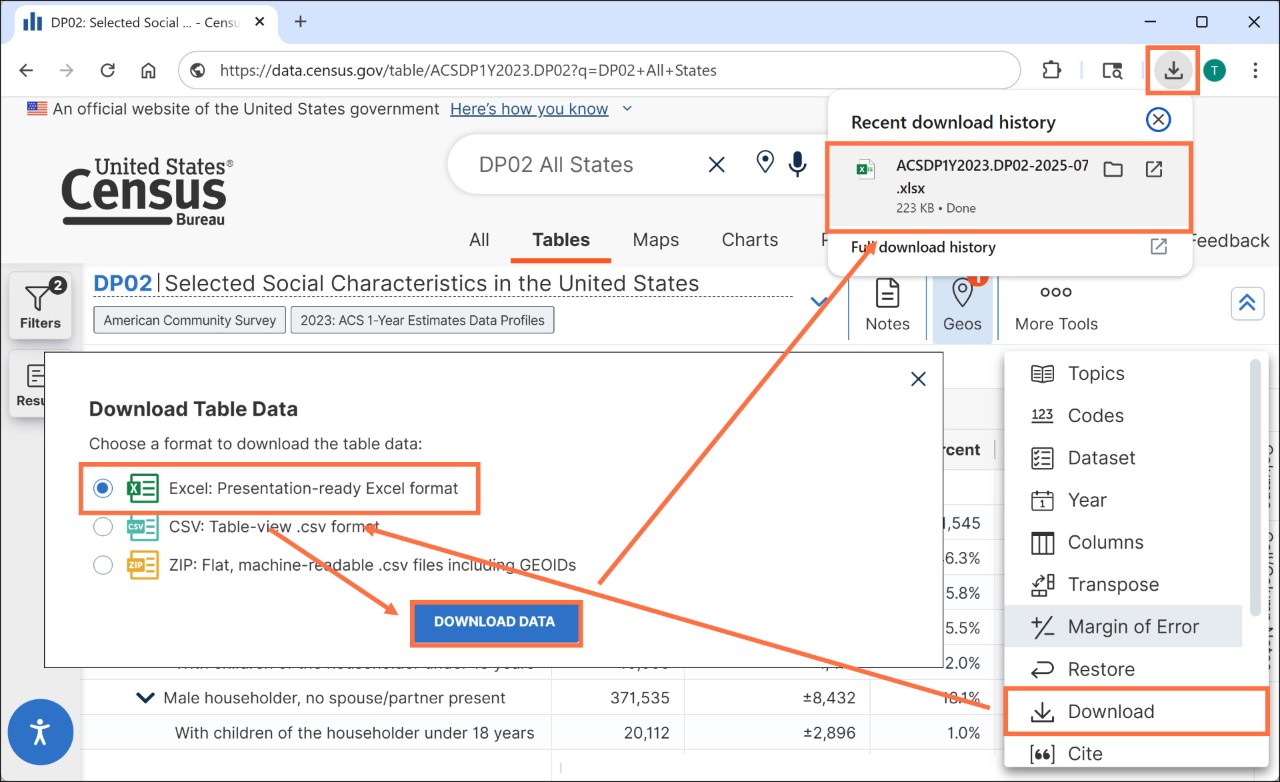Open the profile avatar labeled T

coord(1214,70)
